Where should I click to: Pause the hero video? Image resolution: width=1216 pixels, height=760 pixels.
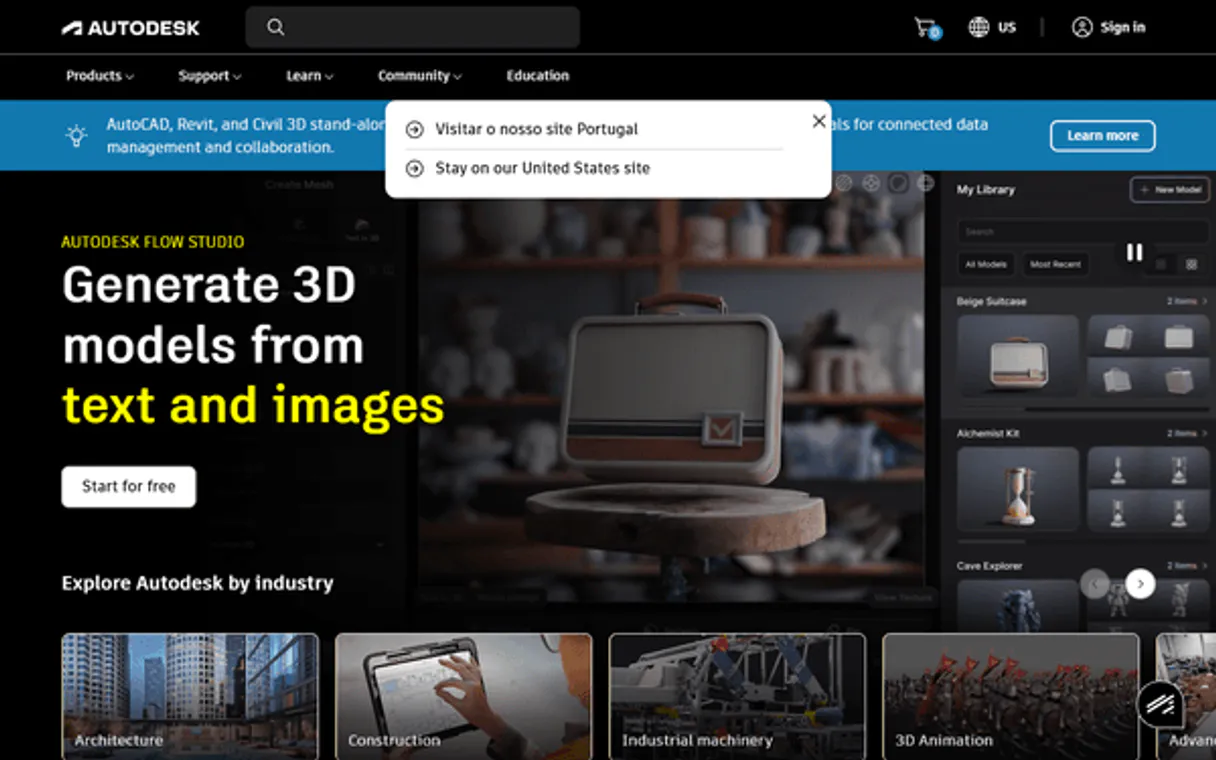coord(1134,252)
